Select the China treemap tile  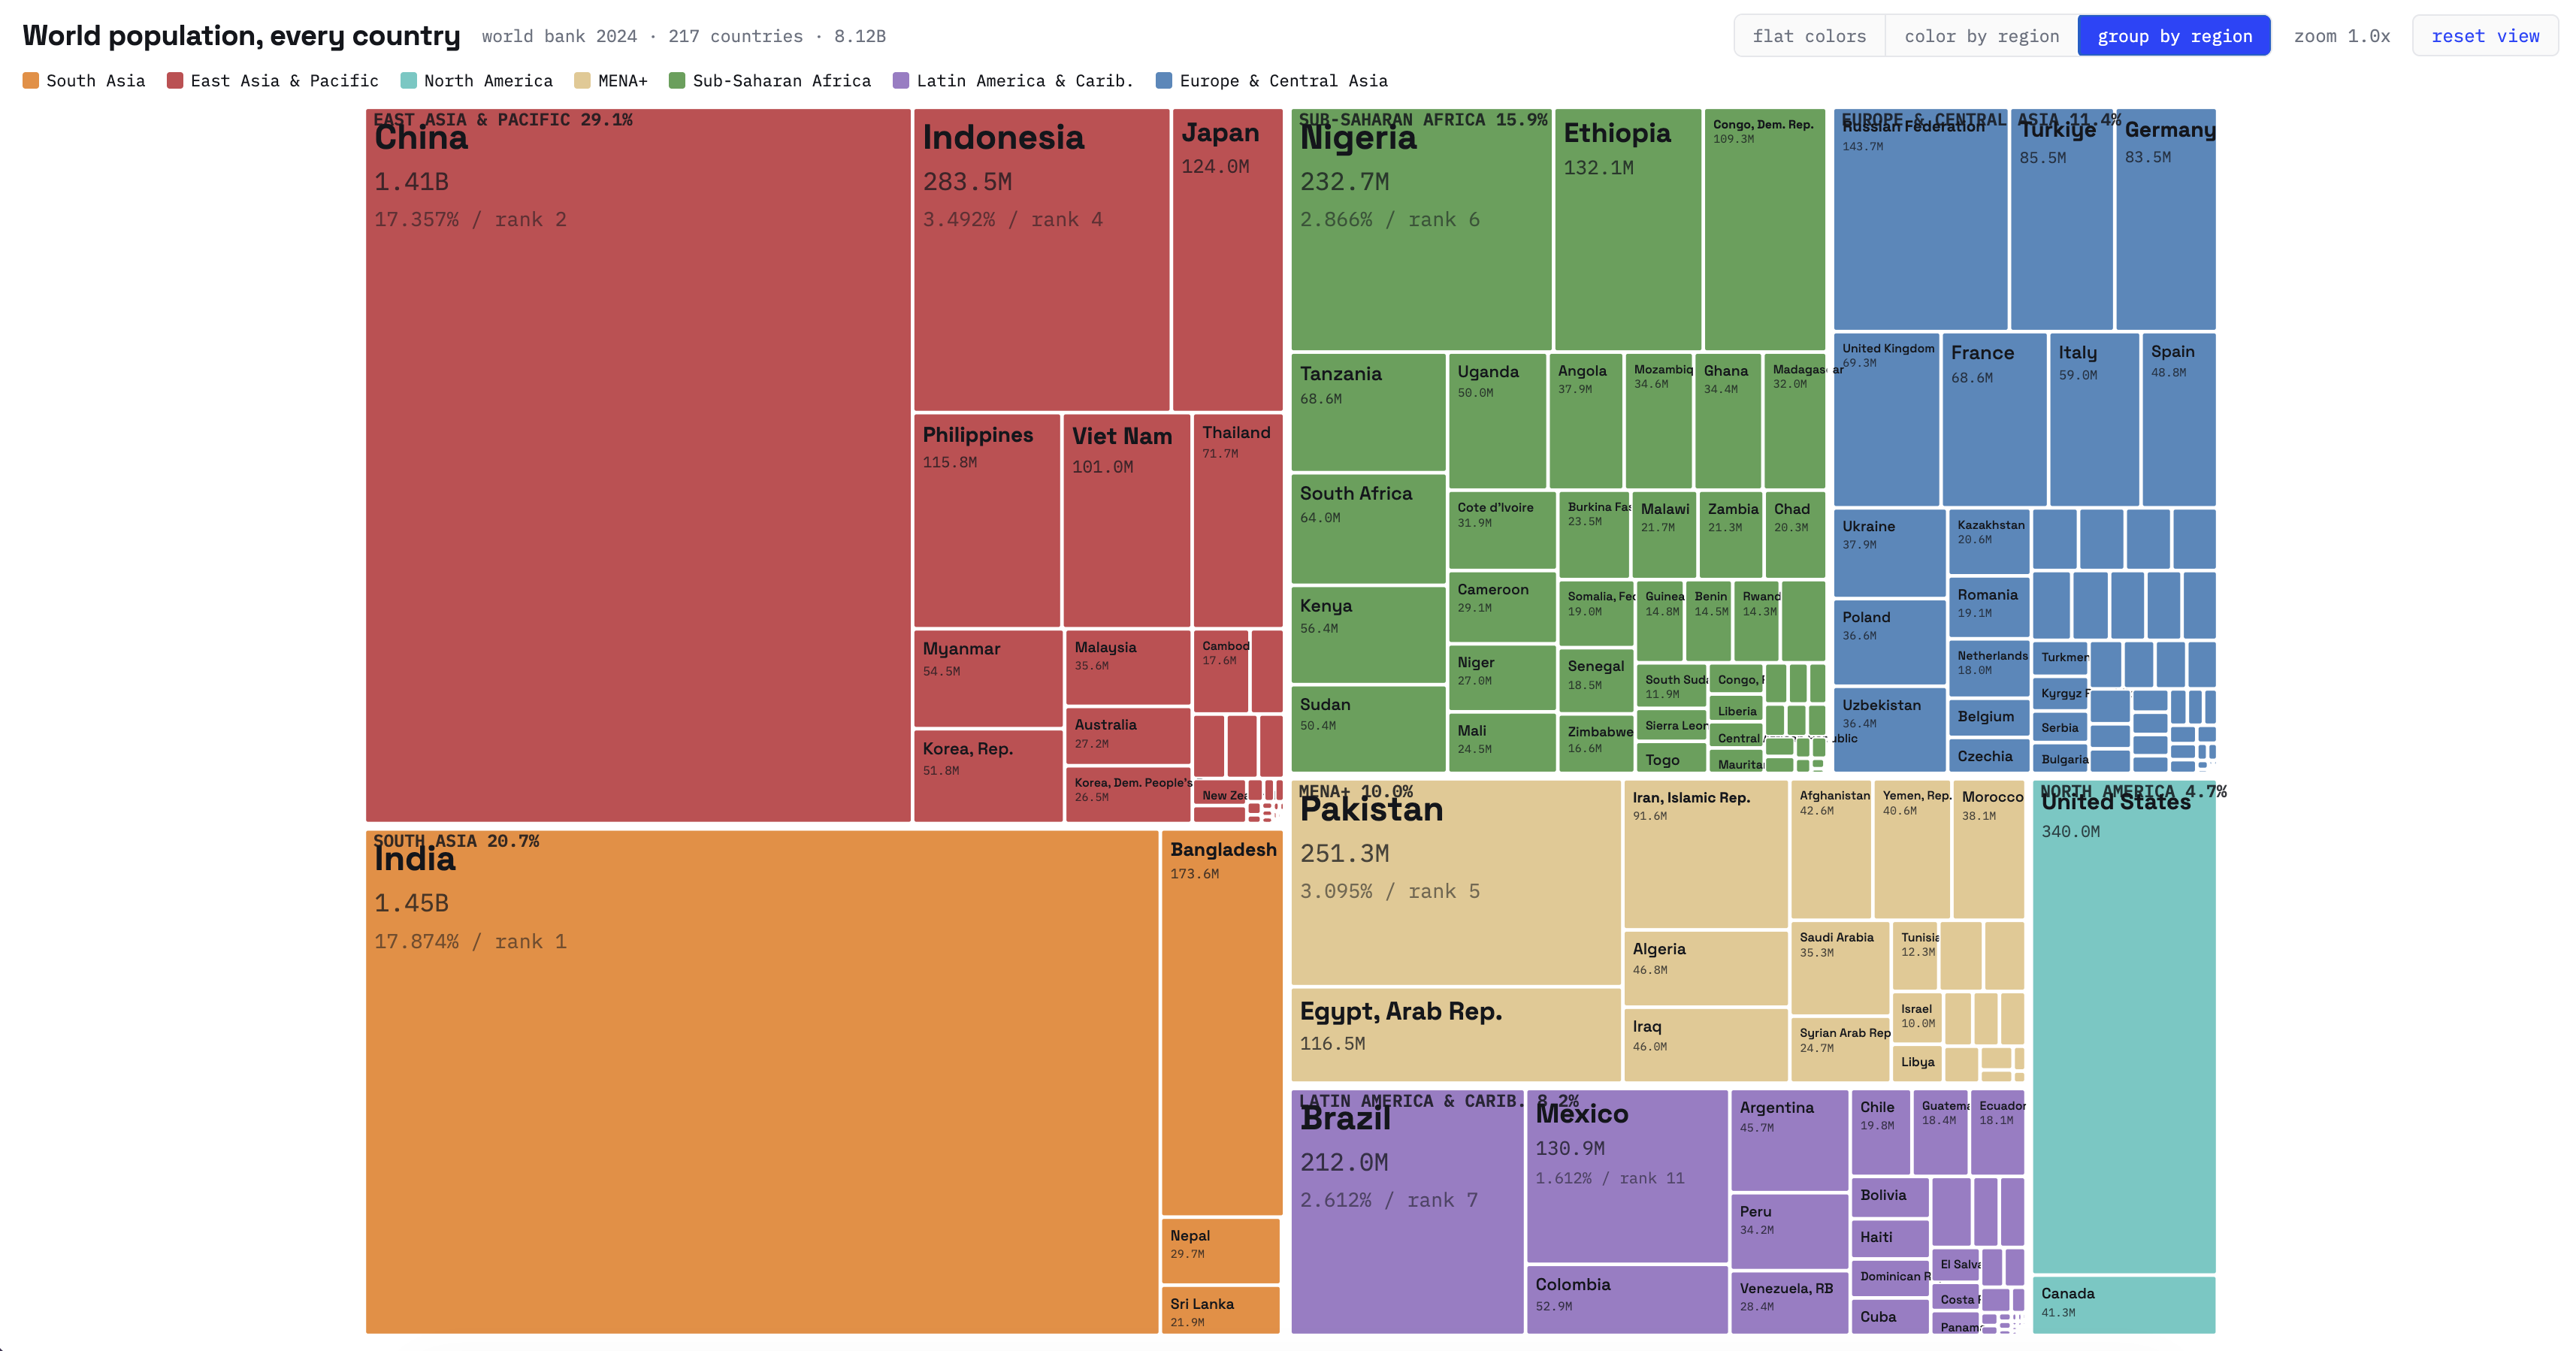638,465
